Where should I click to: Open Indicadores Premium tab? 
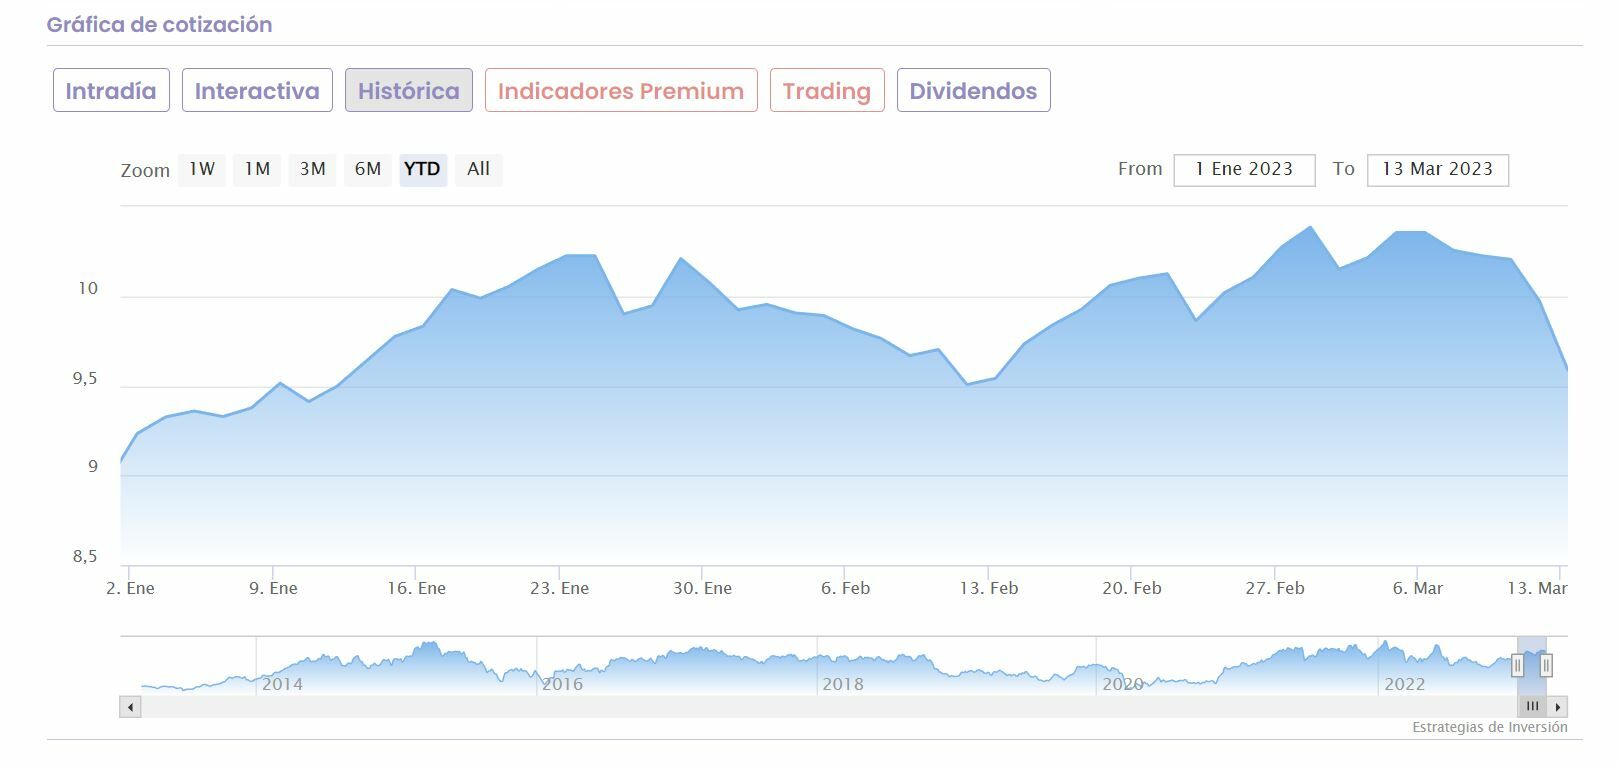pos(621,91)
